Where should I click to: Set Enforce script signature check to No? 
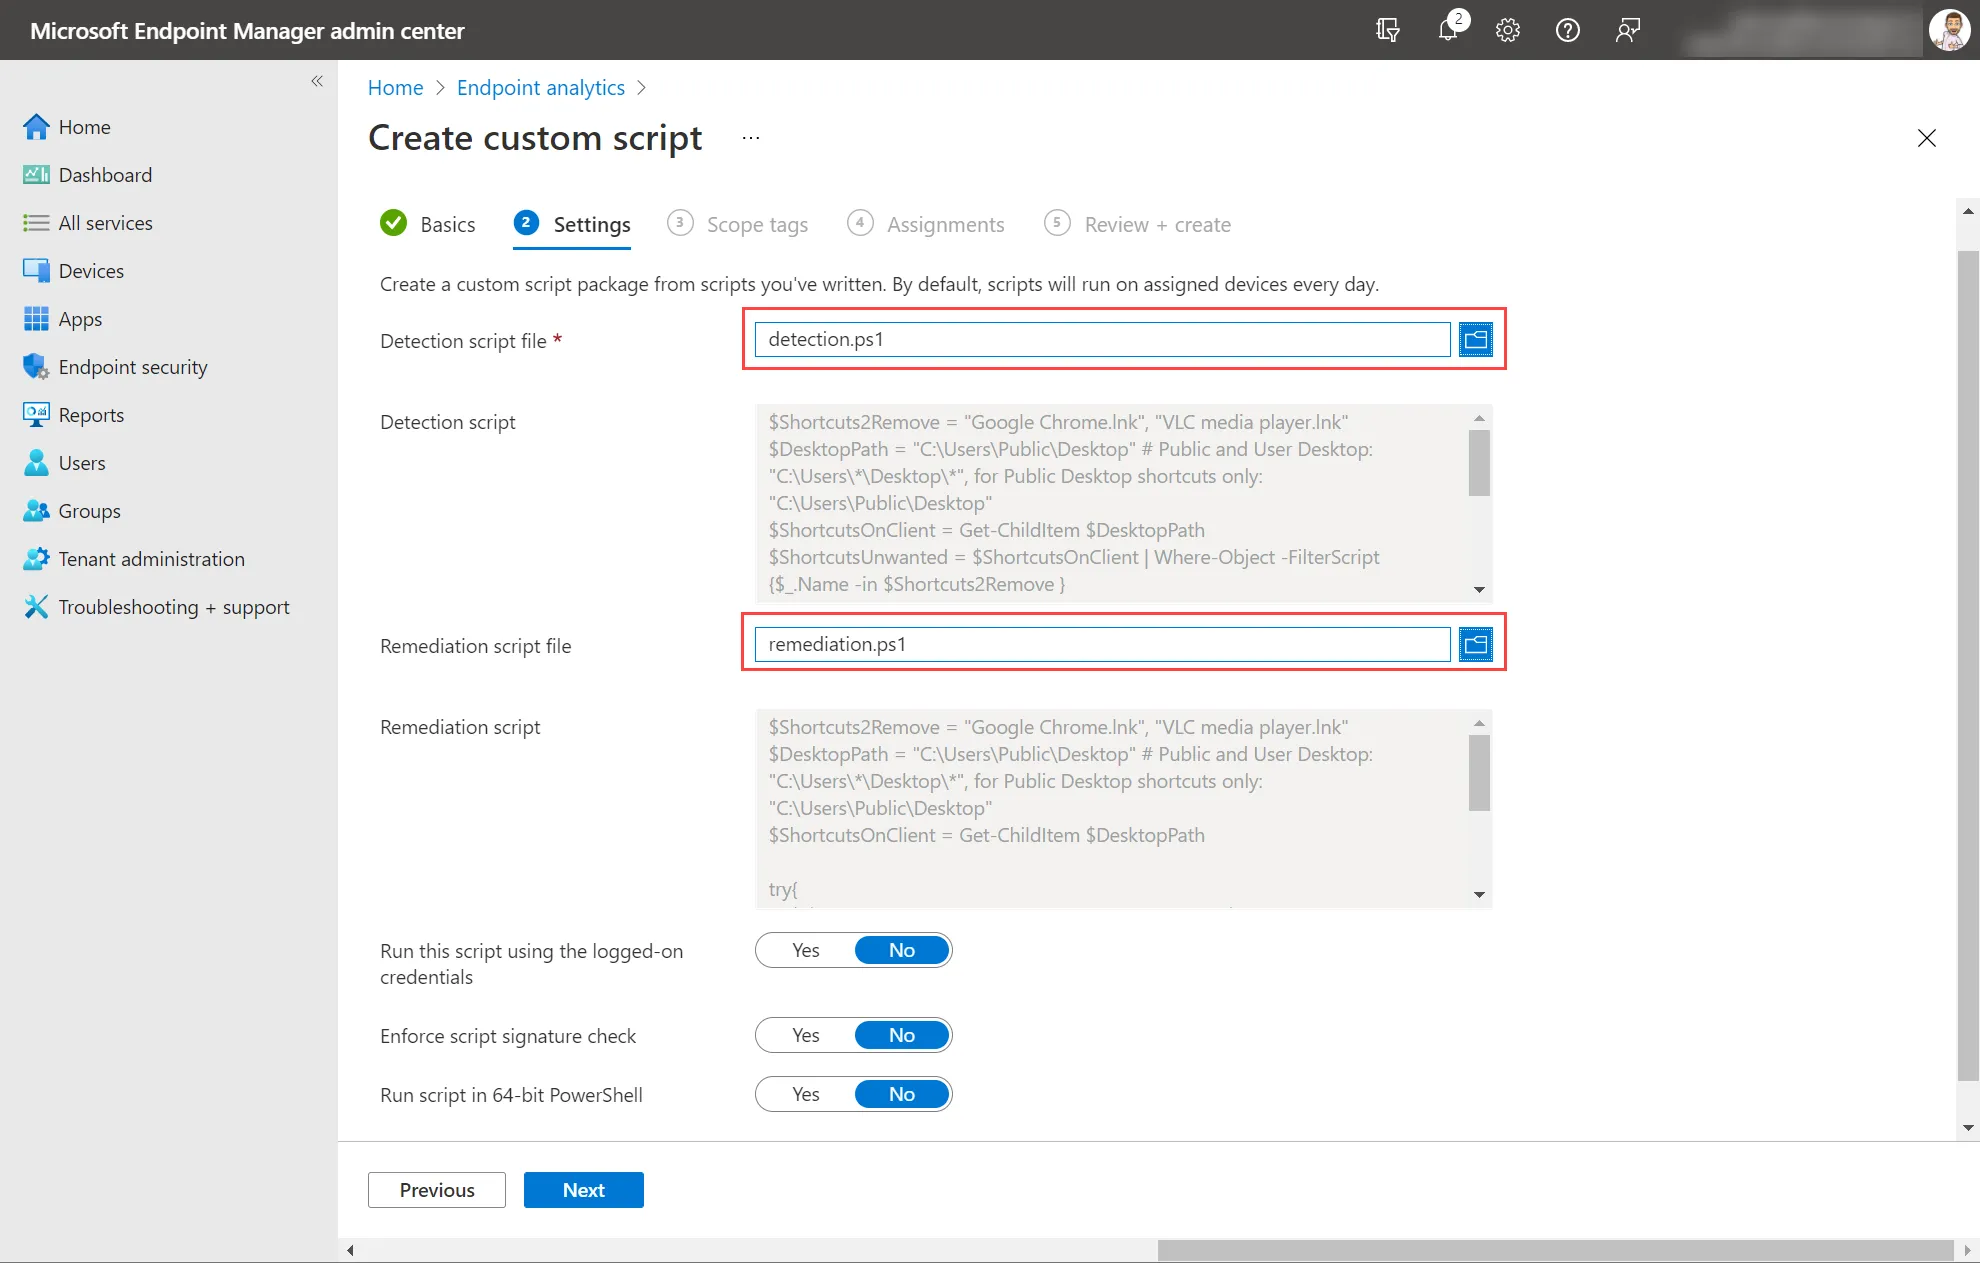[902, 1035]
